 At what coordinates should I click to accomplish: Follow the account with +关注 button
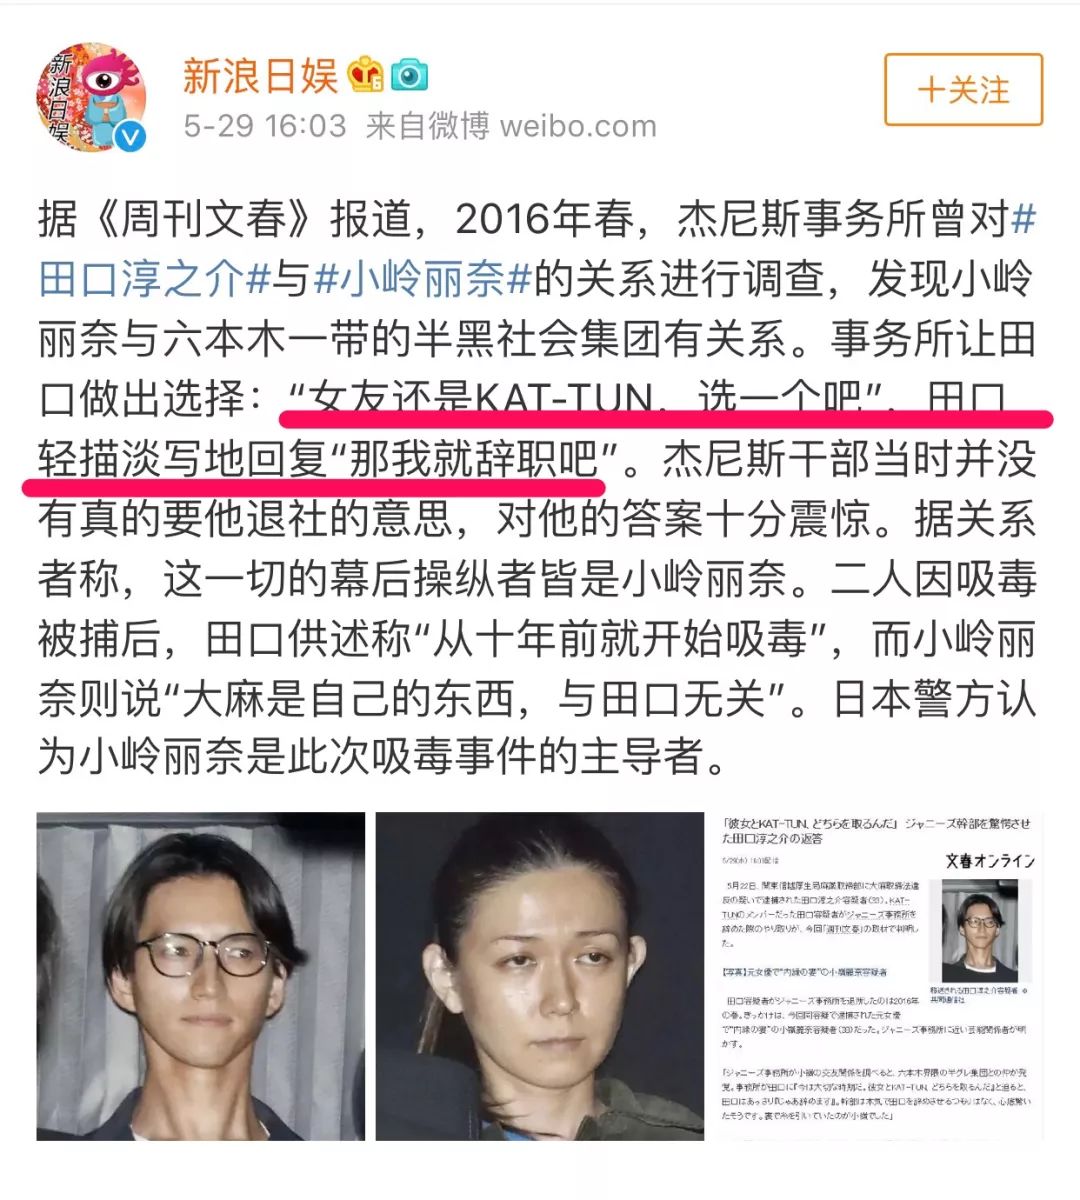[x=963, y=90]
